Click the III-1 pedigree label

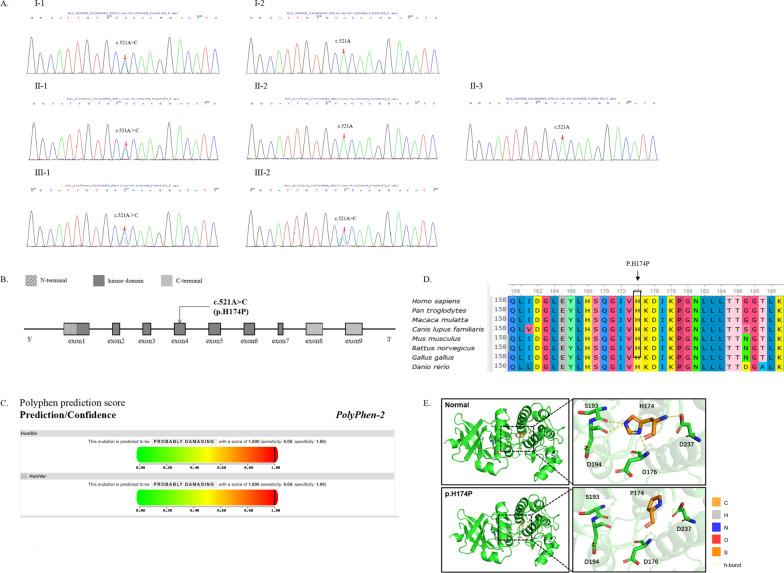coord(42,172)
